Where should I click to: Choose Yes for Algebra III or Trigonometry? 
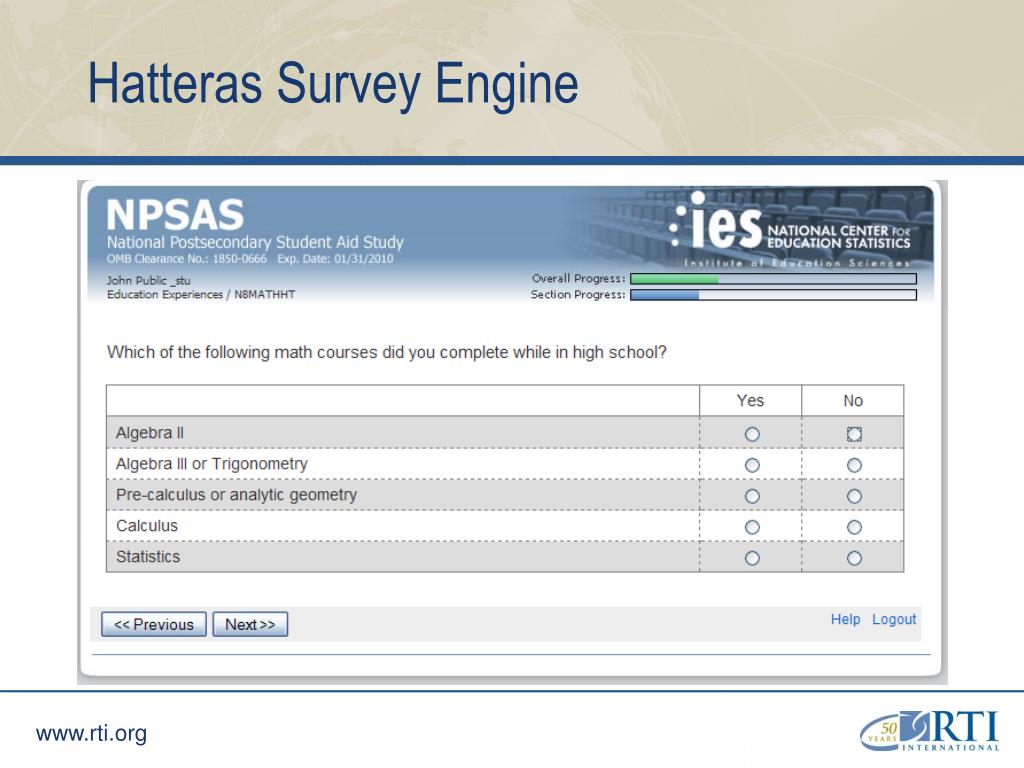pyautogui.click(x=752, y=465)
